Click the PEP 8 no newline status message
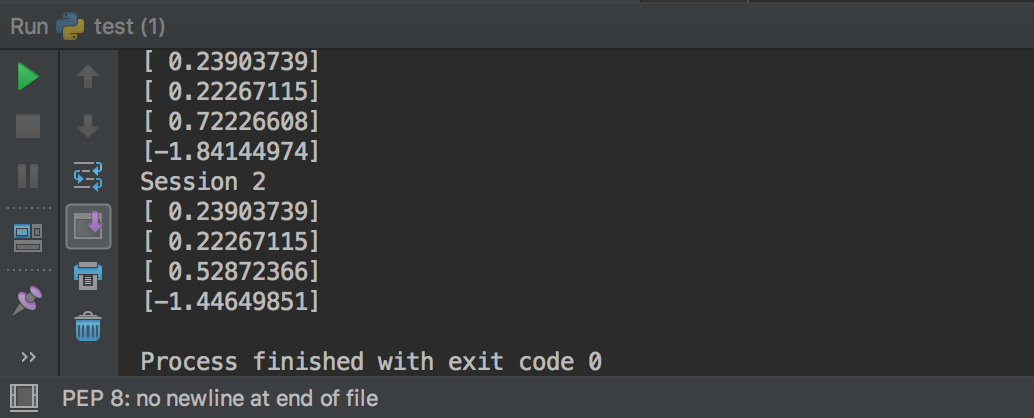 pyautogui.click(x=220, y=398)
